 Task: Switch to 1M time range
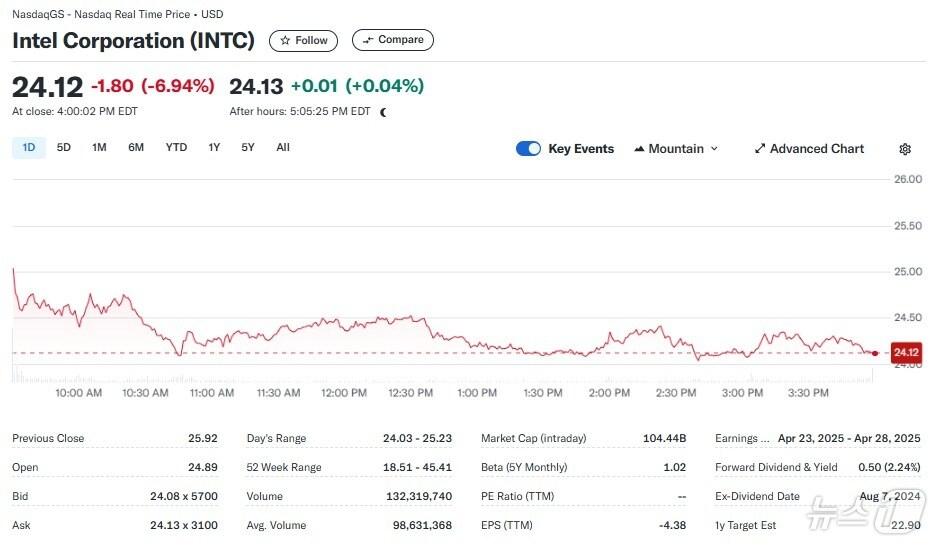click(x=99, y=148)
